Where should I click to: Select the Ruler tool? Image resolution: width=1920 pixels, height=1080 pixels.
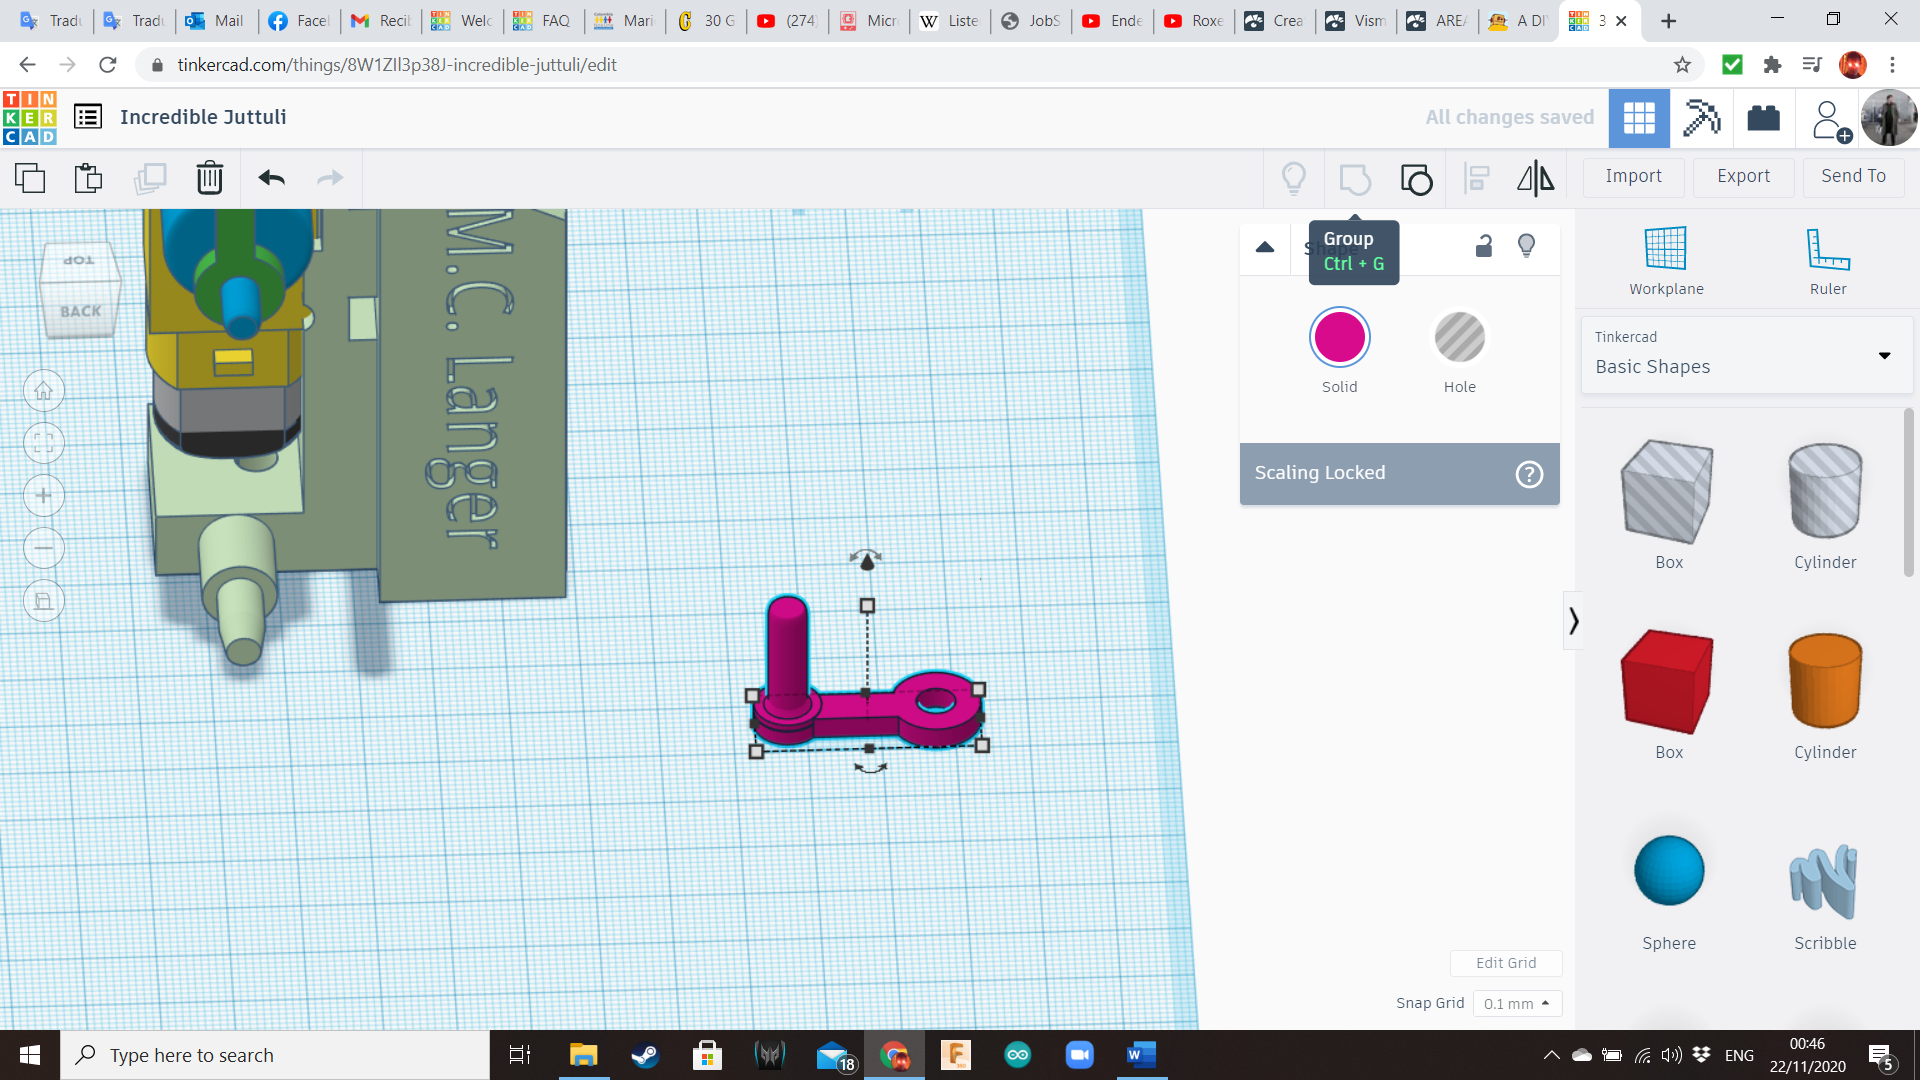1827,260
